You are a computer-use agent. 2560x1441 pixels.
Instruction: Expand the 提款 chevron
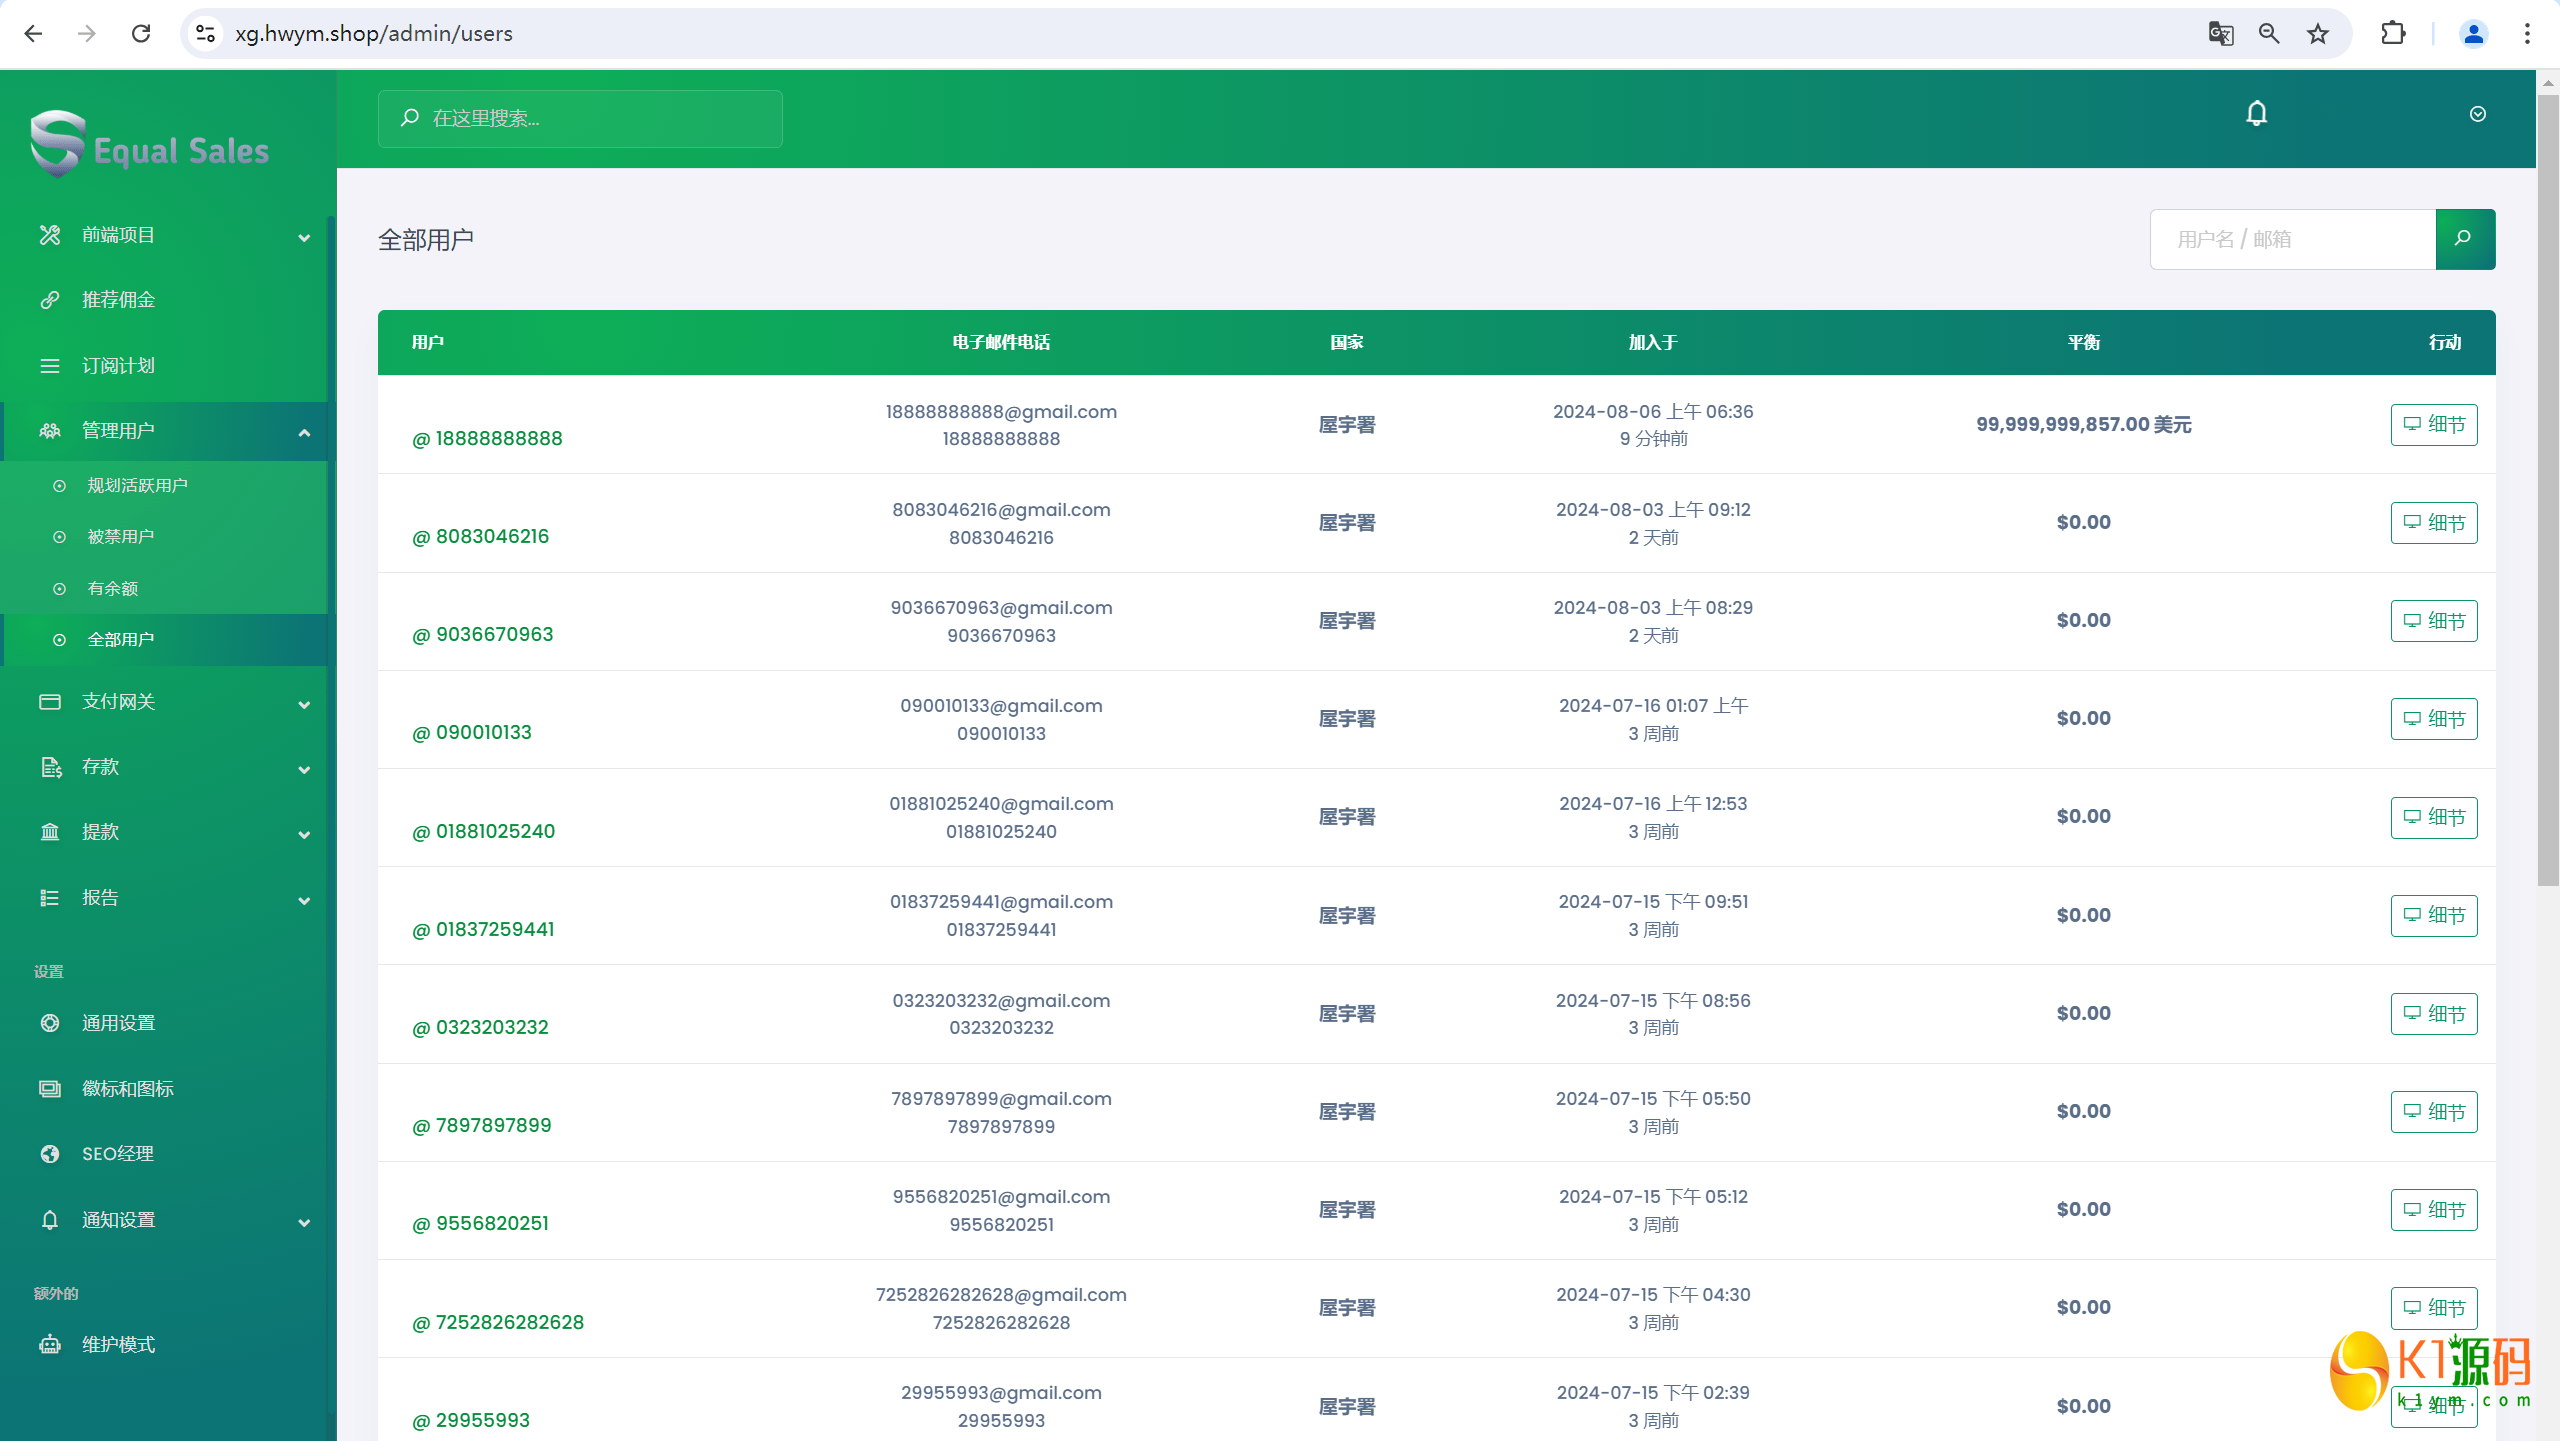click(304, 834)
